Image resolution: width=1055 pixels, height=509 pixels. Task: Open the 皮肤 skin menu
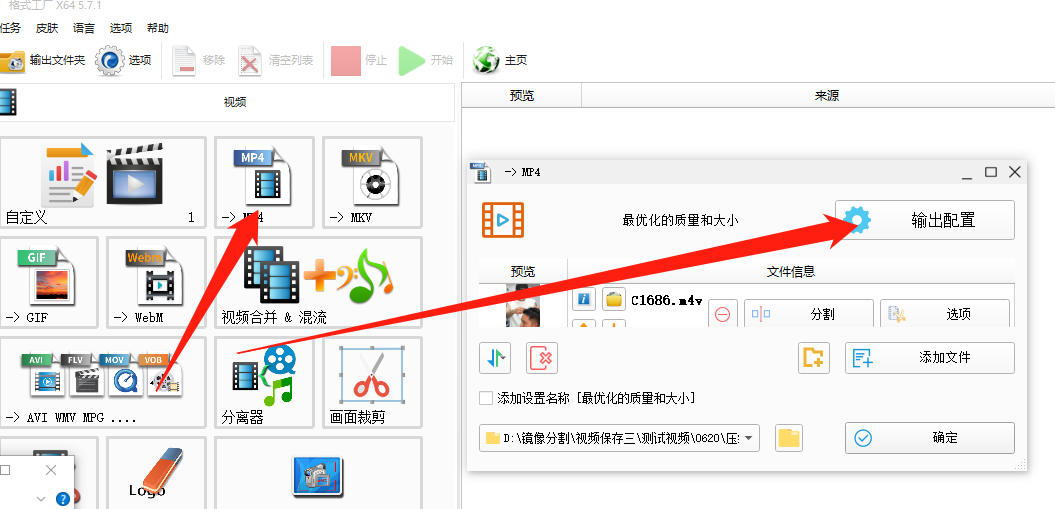pyautogui.click(x=47, y=28)
